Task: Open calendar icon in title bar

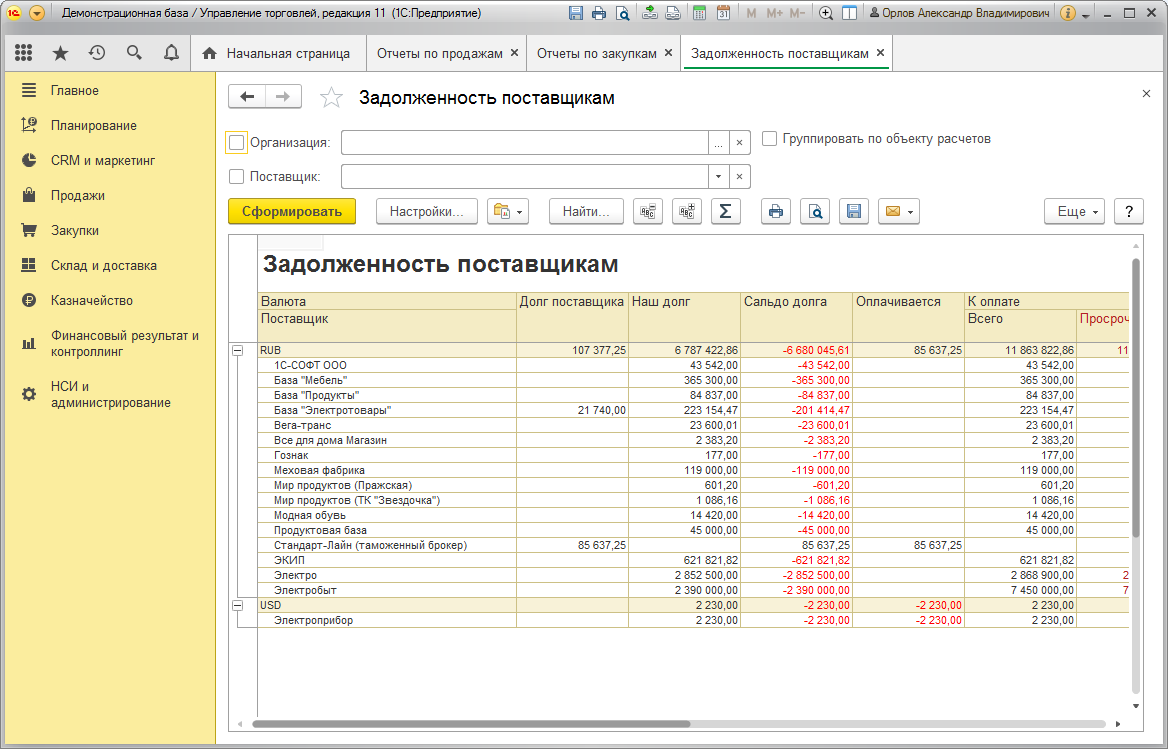Action: coord(723,13)
